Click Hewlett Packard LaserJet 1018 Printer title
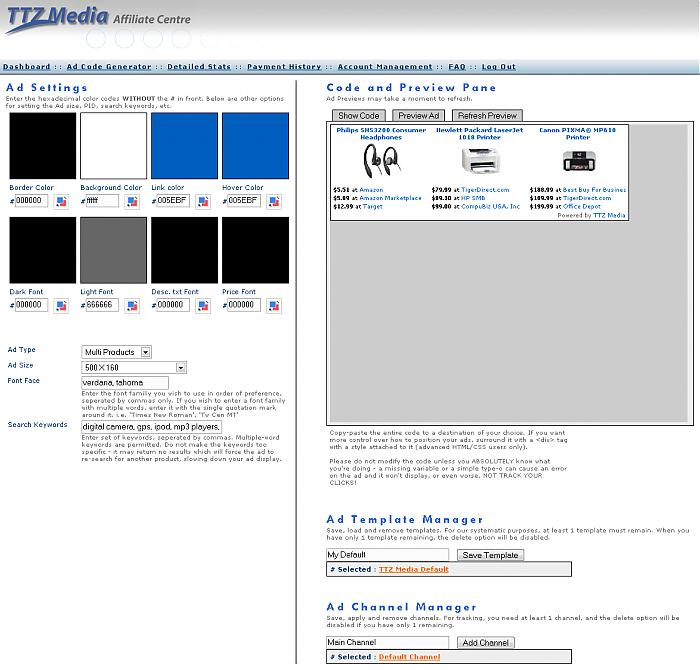Image resolution: width=700 pixels, height=670 pixels. coord(479,133)
